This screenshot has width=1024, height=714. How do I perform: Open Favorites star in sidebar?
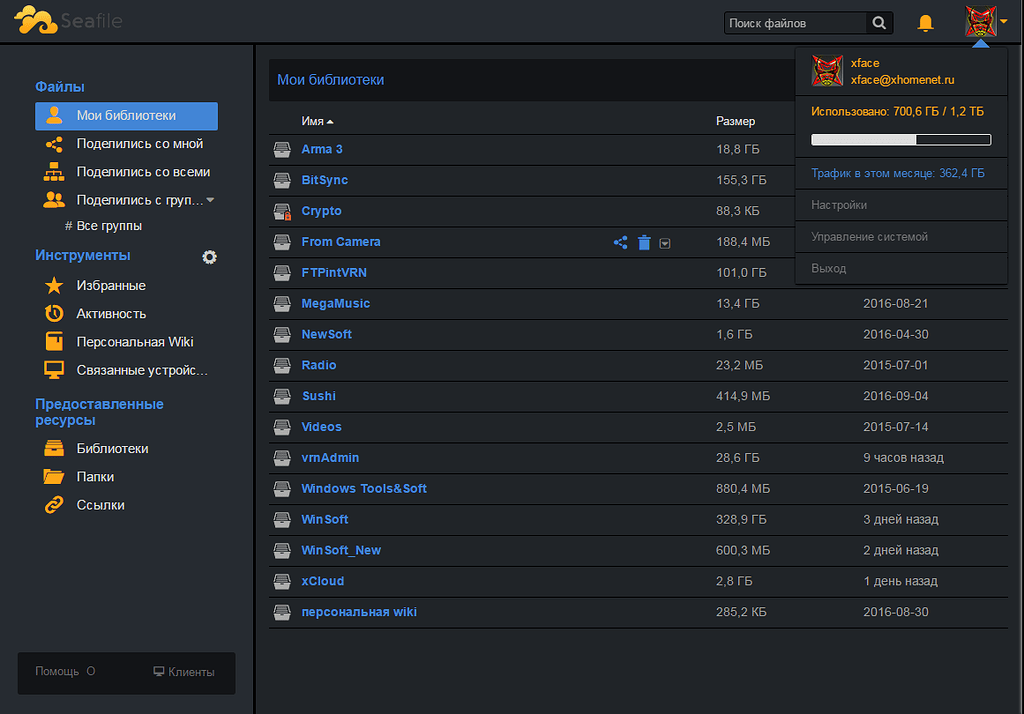[x=54, y=285]
